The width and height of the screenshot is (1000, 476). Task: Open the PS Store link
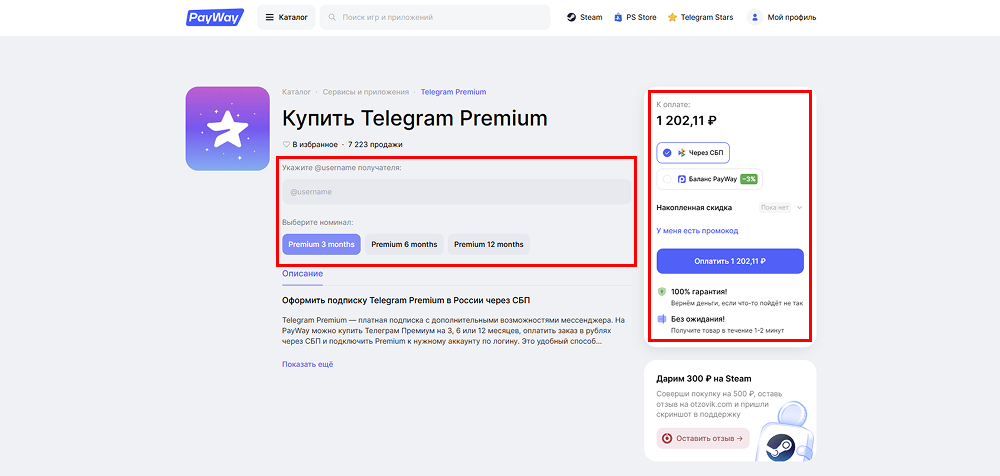coord(635,17)
